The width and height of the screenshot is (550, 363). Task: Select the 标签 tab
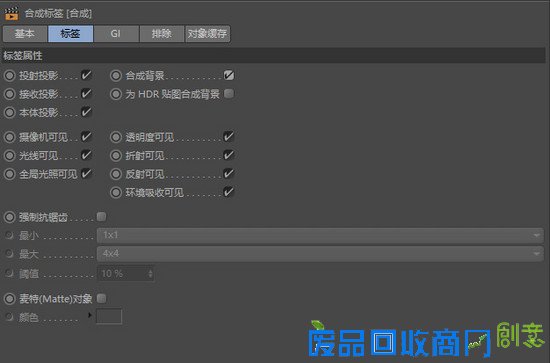point(71,34)
